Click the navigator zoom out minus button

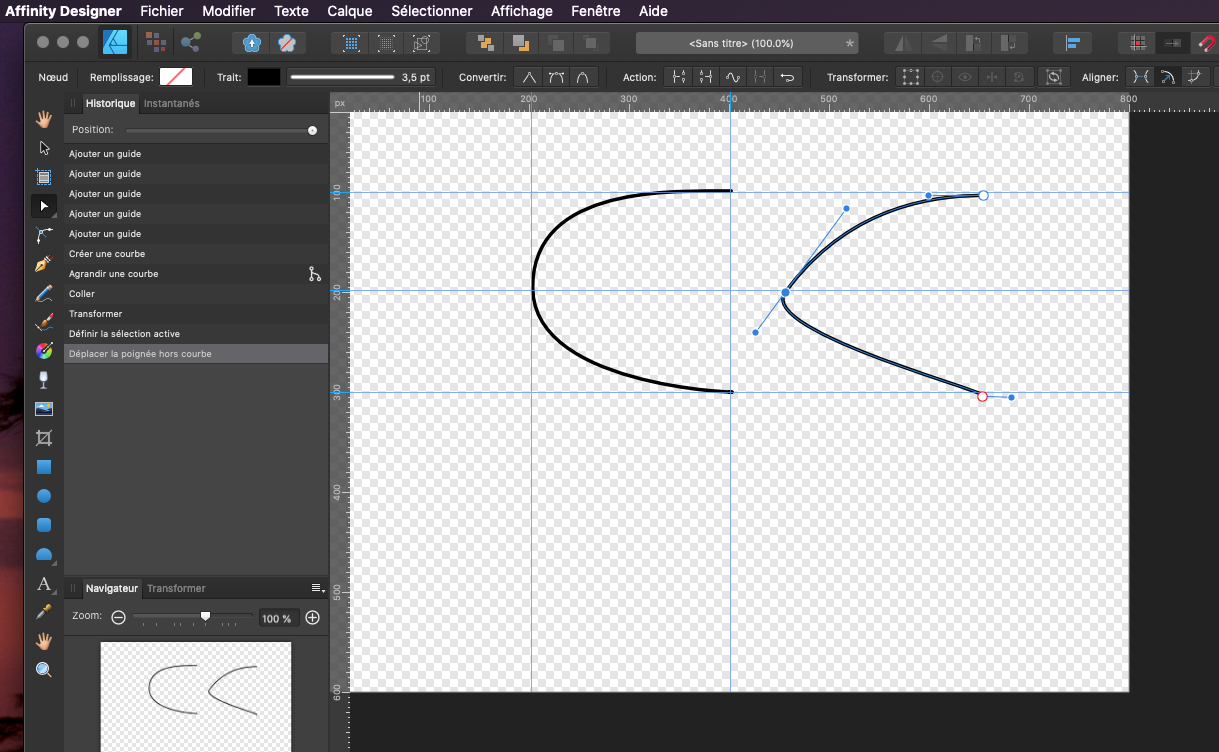tap(118, 618)
